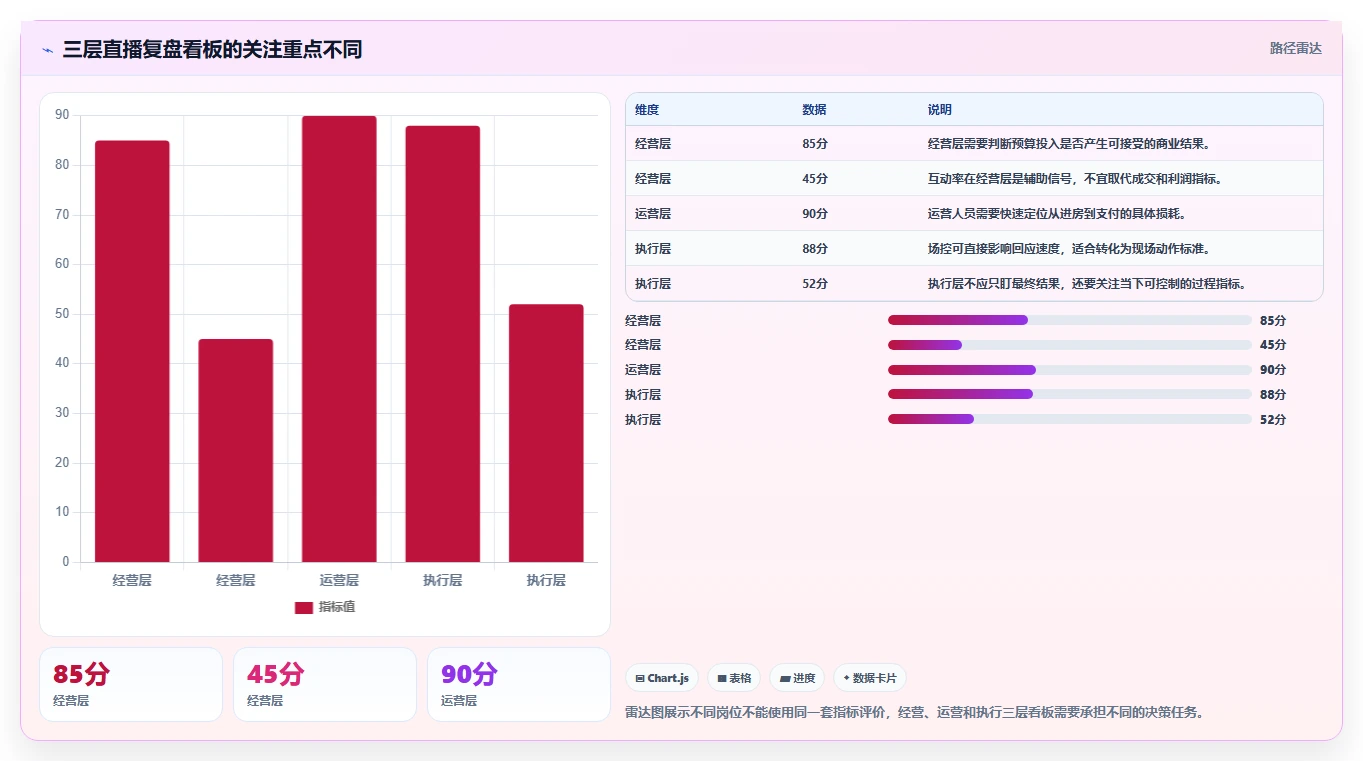Click the table row describing 预算投入是否产生可接受的商业结果
Viewport: 1363px width, 761px height.
[974, 143]
